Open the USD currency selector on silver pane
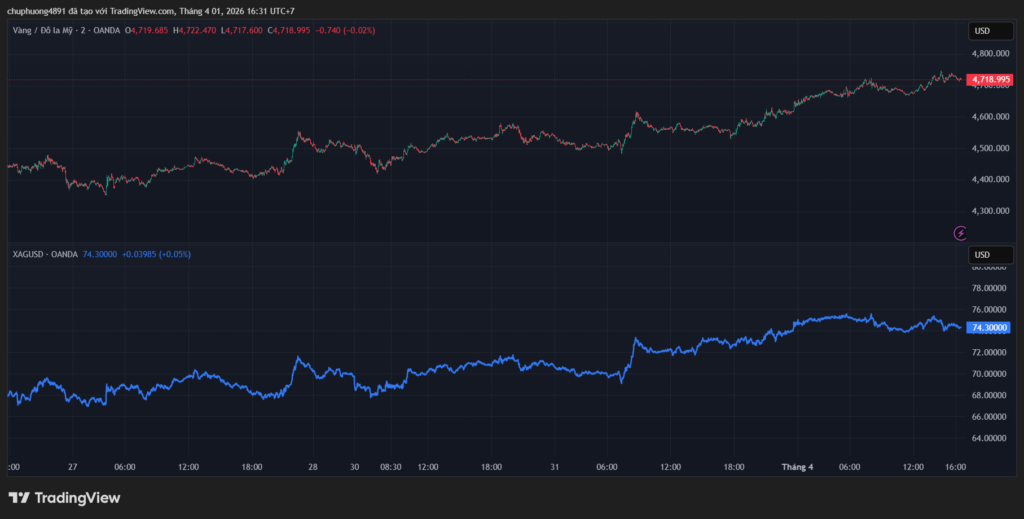The image size is (1024, 519). [x=982, y=255]
